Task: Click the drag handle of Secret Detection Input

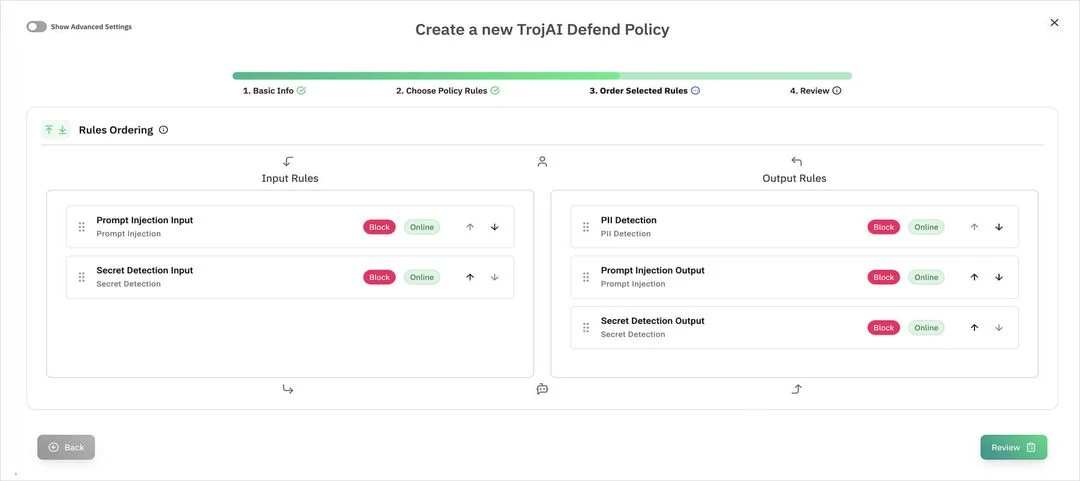Action: tap(82, 277)
